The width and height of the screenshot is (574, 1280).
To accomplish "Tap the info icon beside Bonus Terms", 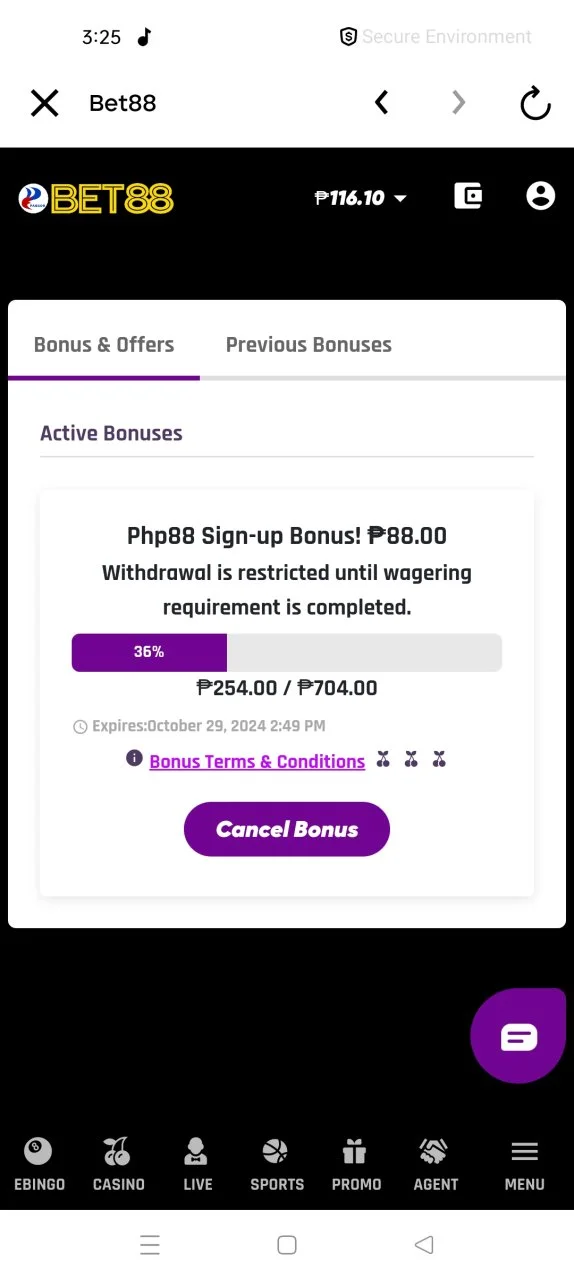I will coord(135,759).
